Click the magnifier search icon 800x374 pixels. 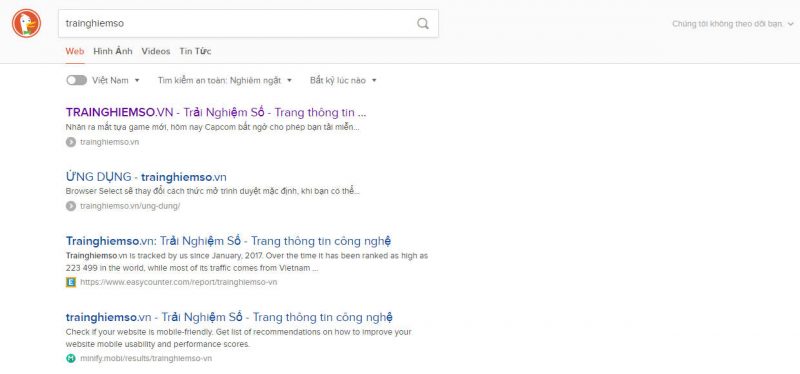point(422,23)
